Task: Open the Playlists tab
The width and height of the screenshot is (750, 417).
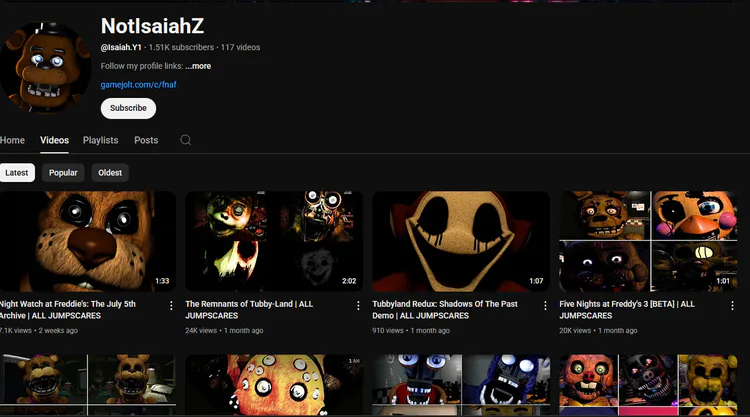Action: (100, 140)
